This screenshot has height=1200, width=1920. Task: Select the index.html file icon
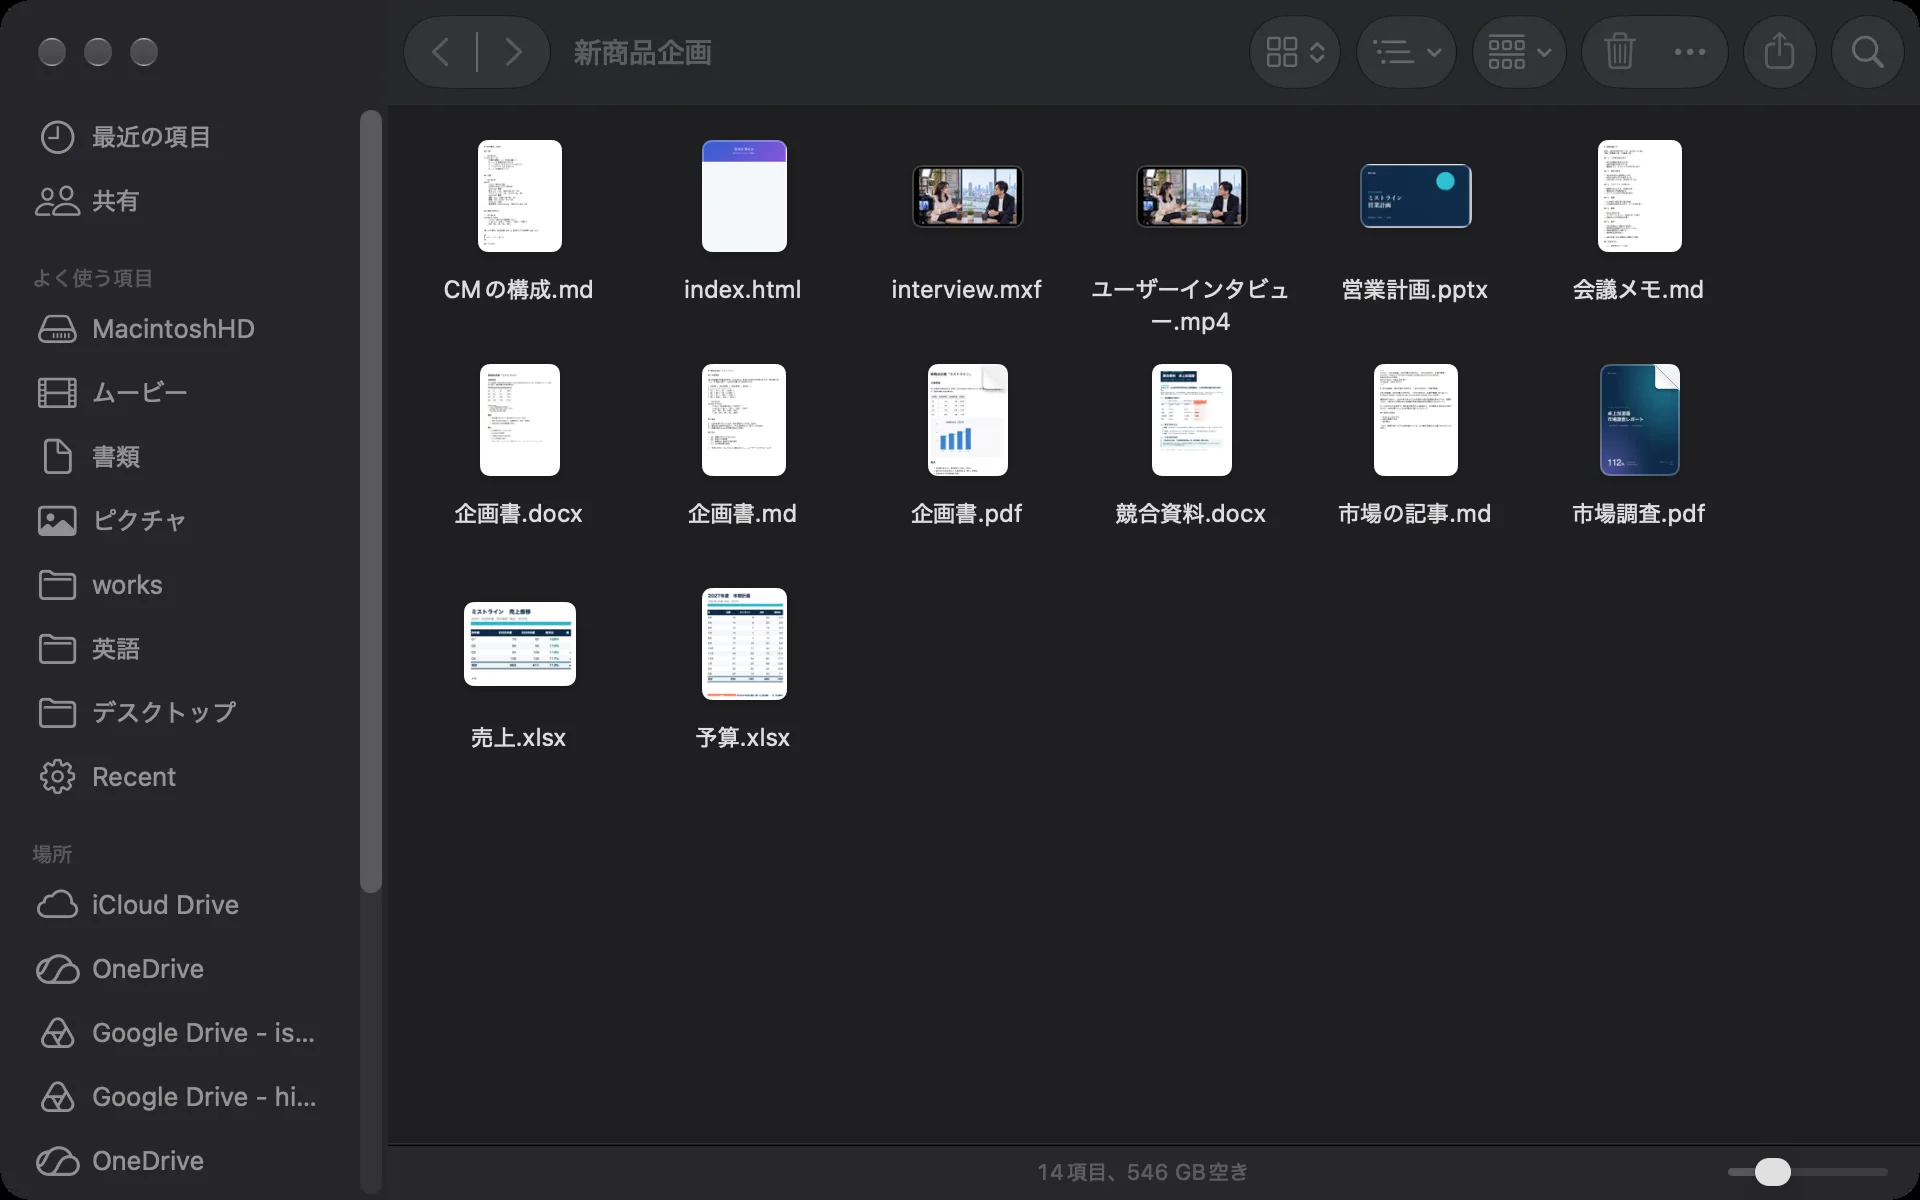tap(744, 196)
